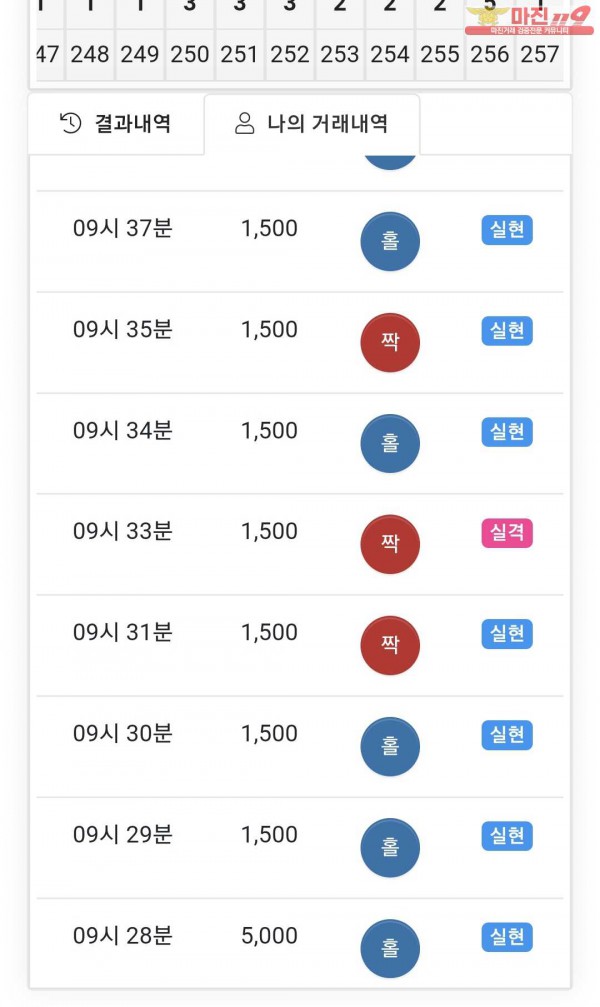Click the blue 홀 circle at 09시 37분
Viewport: 600px width, 1007px height.
390,242
